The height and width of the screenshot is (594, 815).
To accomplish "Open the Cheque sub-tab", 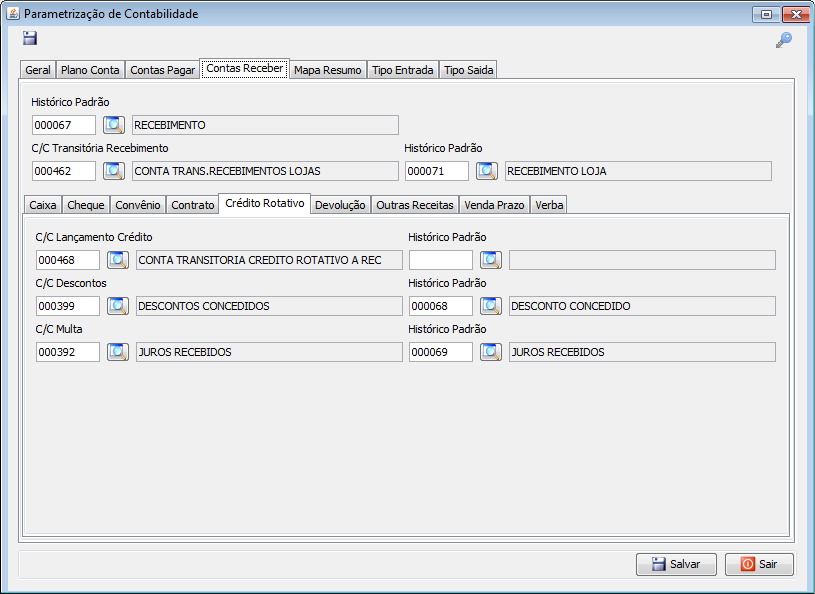I will (86, 205).
